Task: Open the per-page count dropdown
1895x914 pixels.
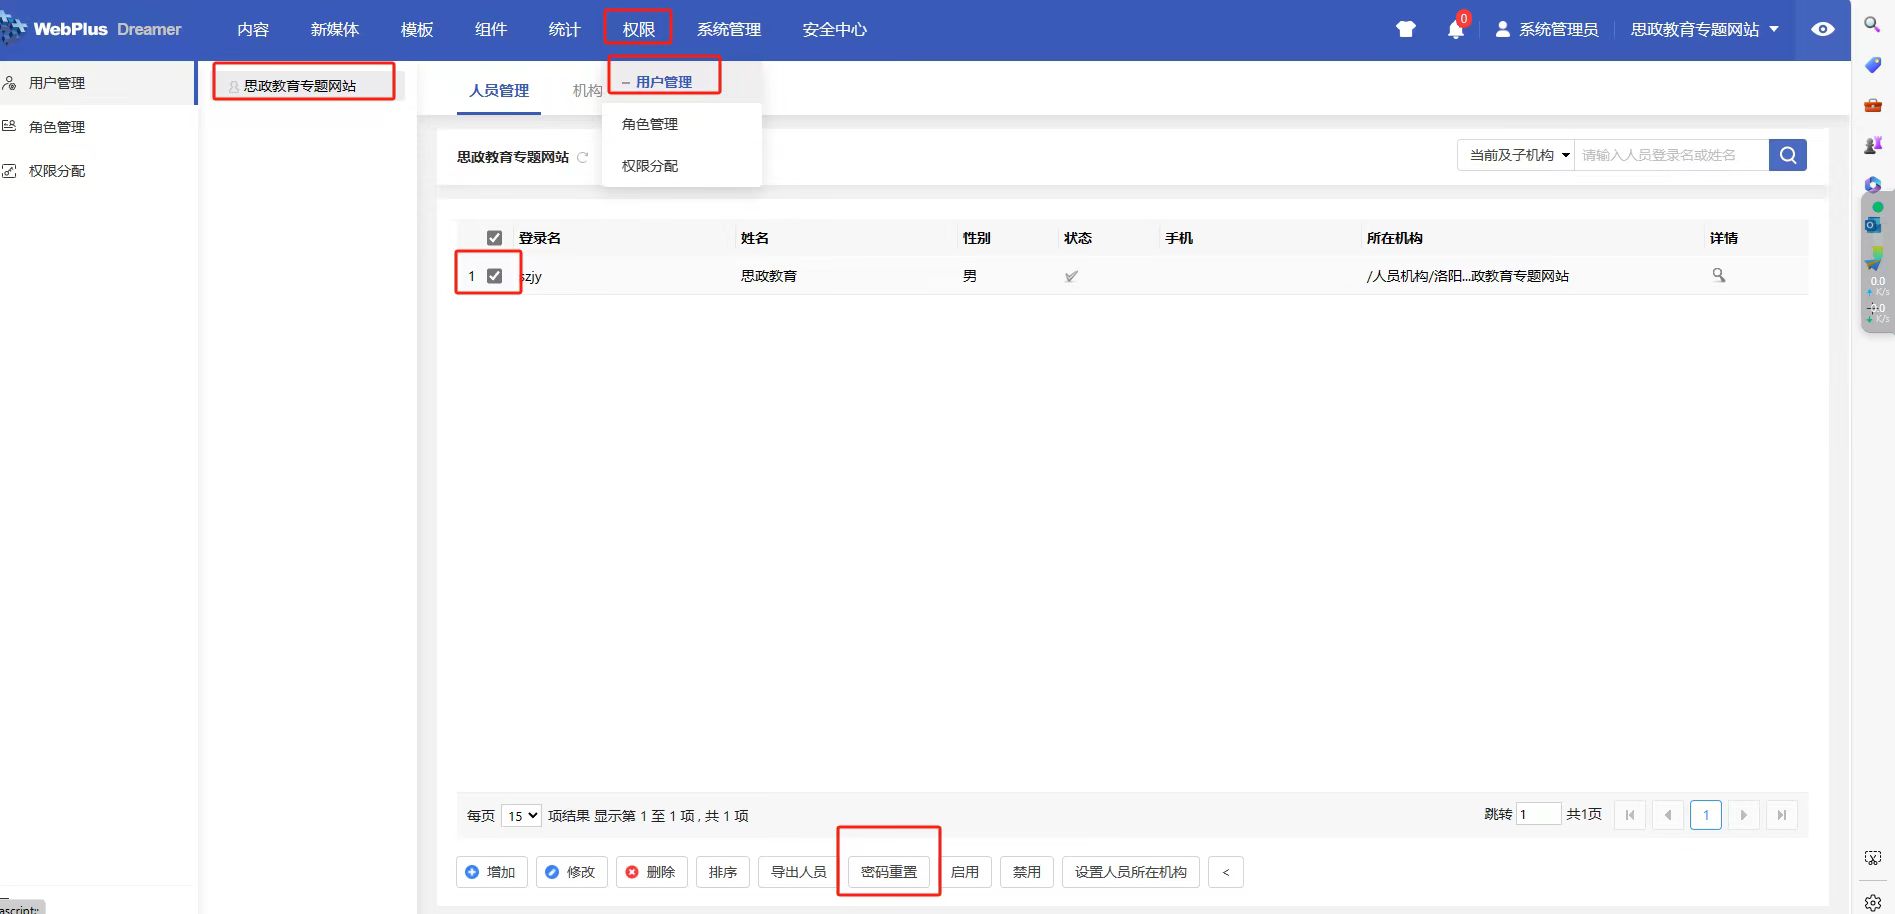Action: (x=521, y=816)
